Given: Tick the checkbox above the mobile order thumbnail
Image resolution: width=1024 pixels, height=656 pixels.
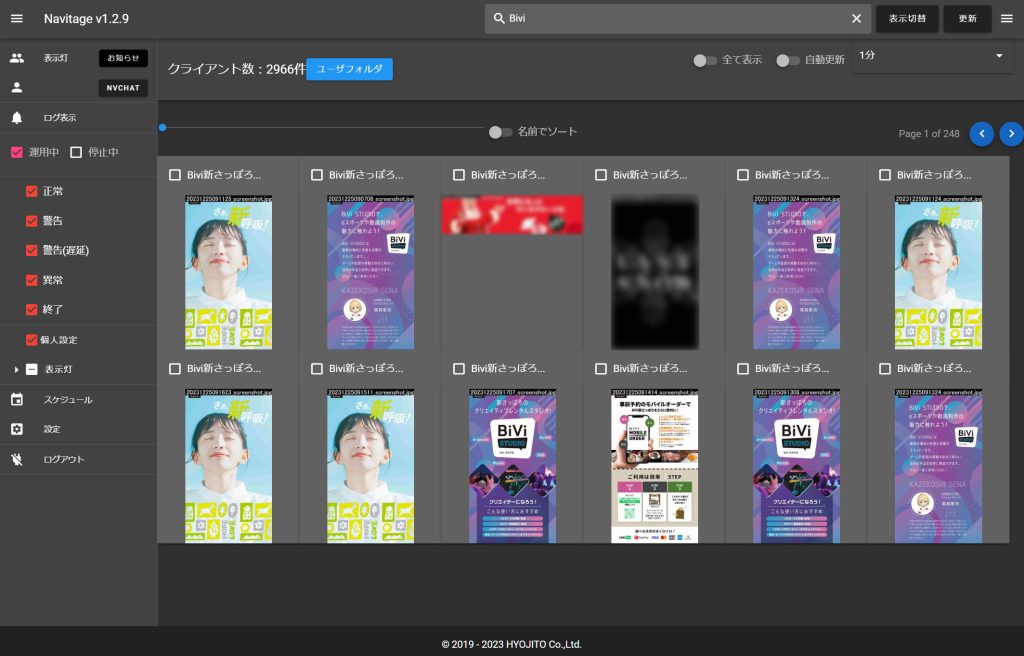Looking at the screenshot, I should [x=601, y=369].
